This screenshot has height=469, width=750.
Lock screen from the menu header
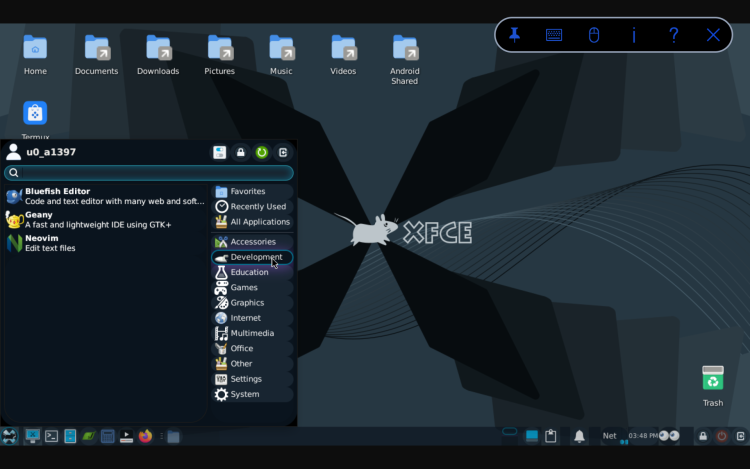241,153
